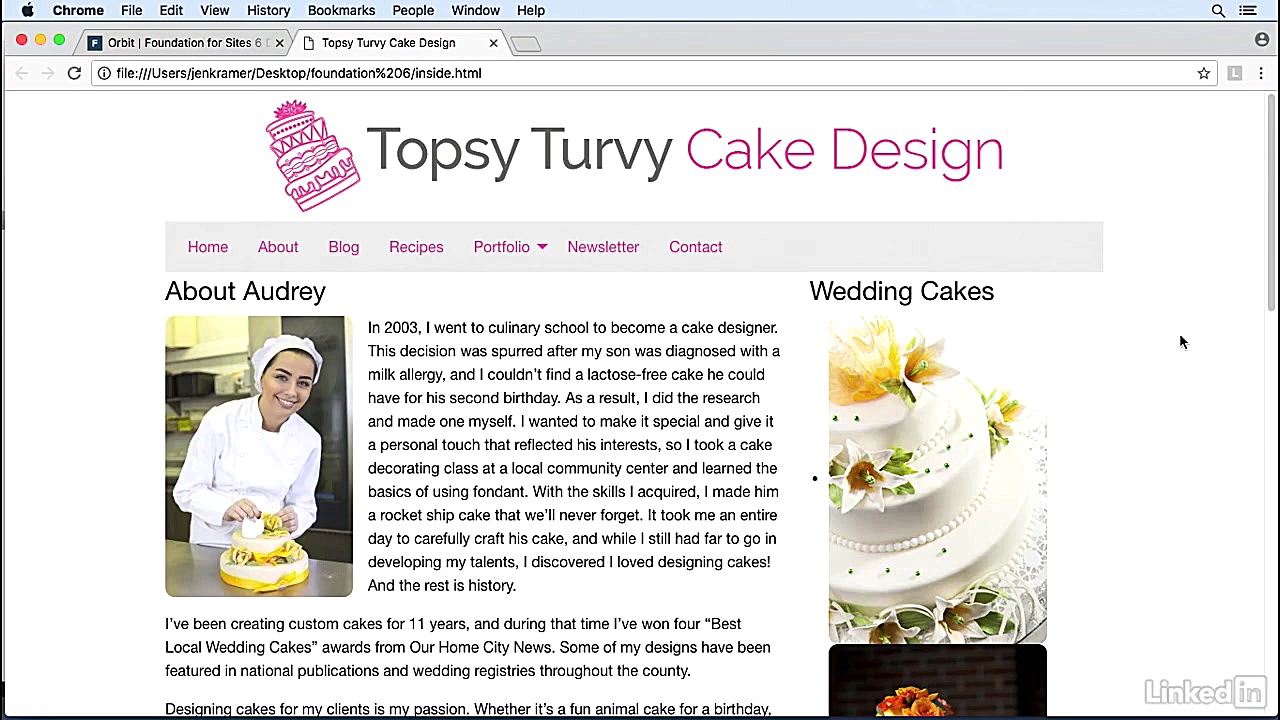The width and height of the screenshot is (1280, 720).
Task: Click the photo of Audrey the chef
Action: (259, 456)
